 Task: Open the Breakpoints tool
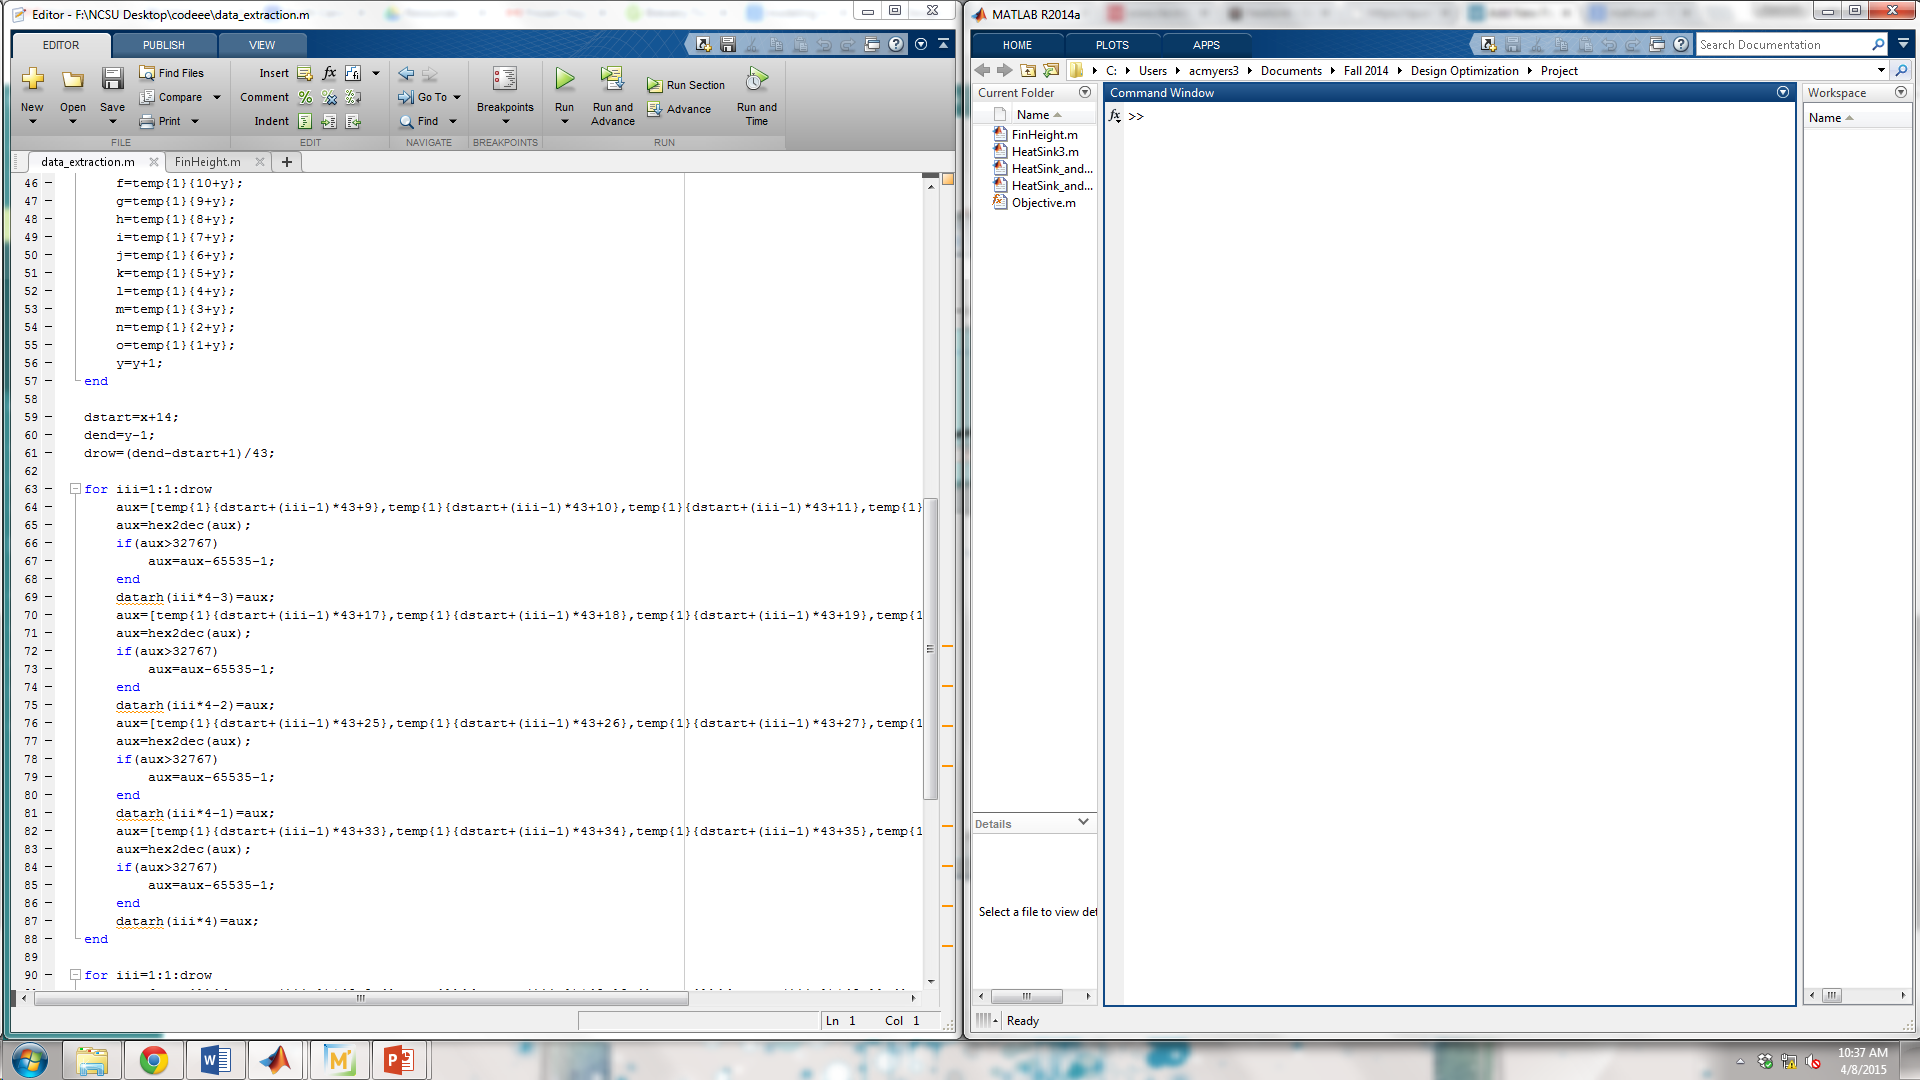tap(505, 80)
